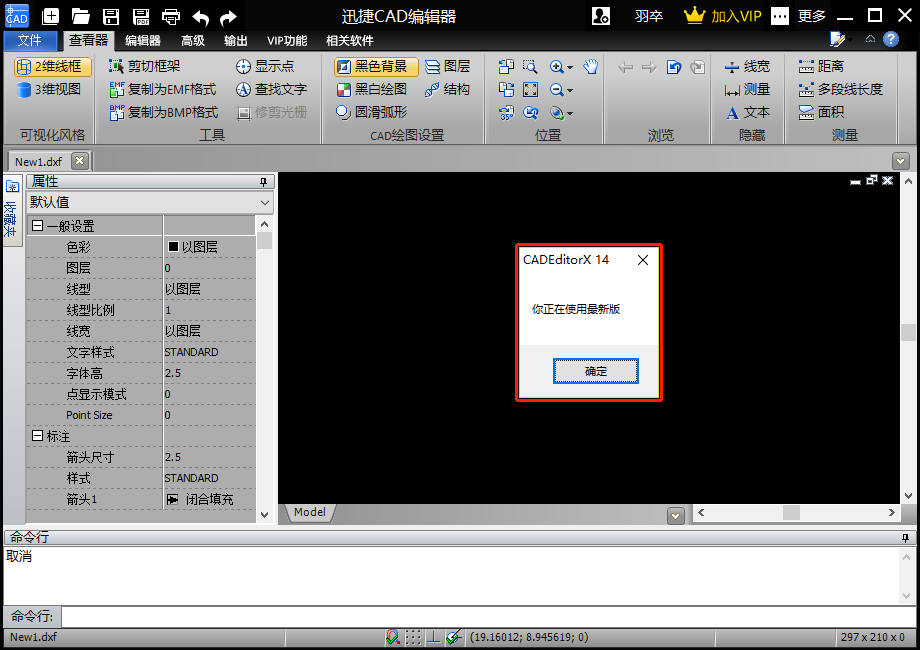This screenshot has height=650, width=920.
Task: Activate the hand pan tool
Action: [x=591, y=66]
